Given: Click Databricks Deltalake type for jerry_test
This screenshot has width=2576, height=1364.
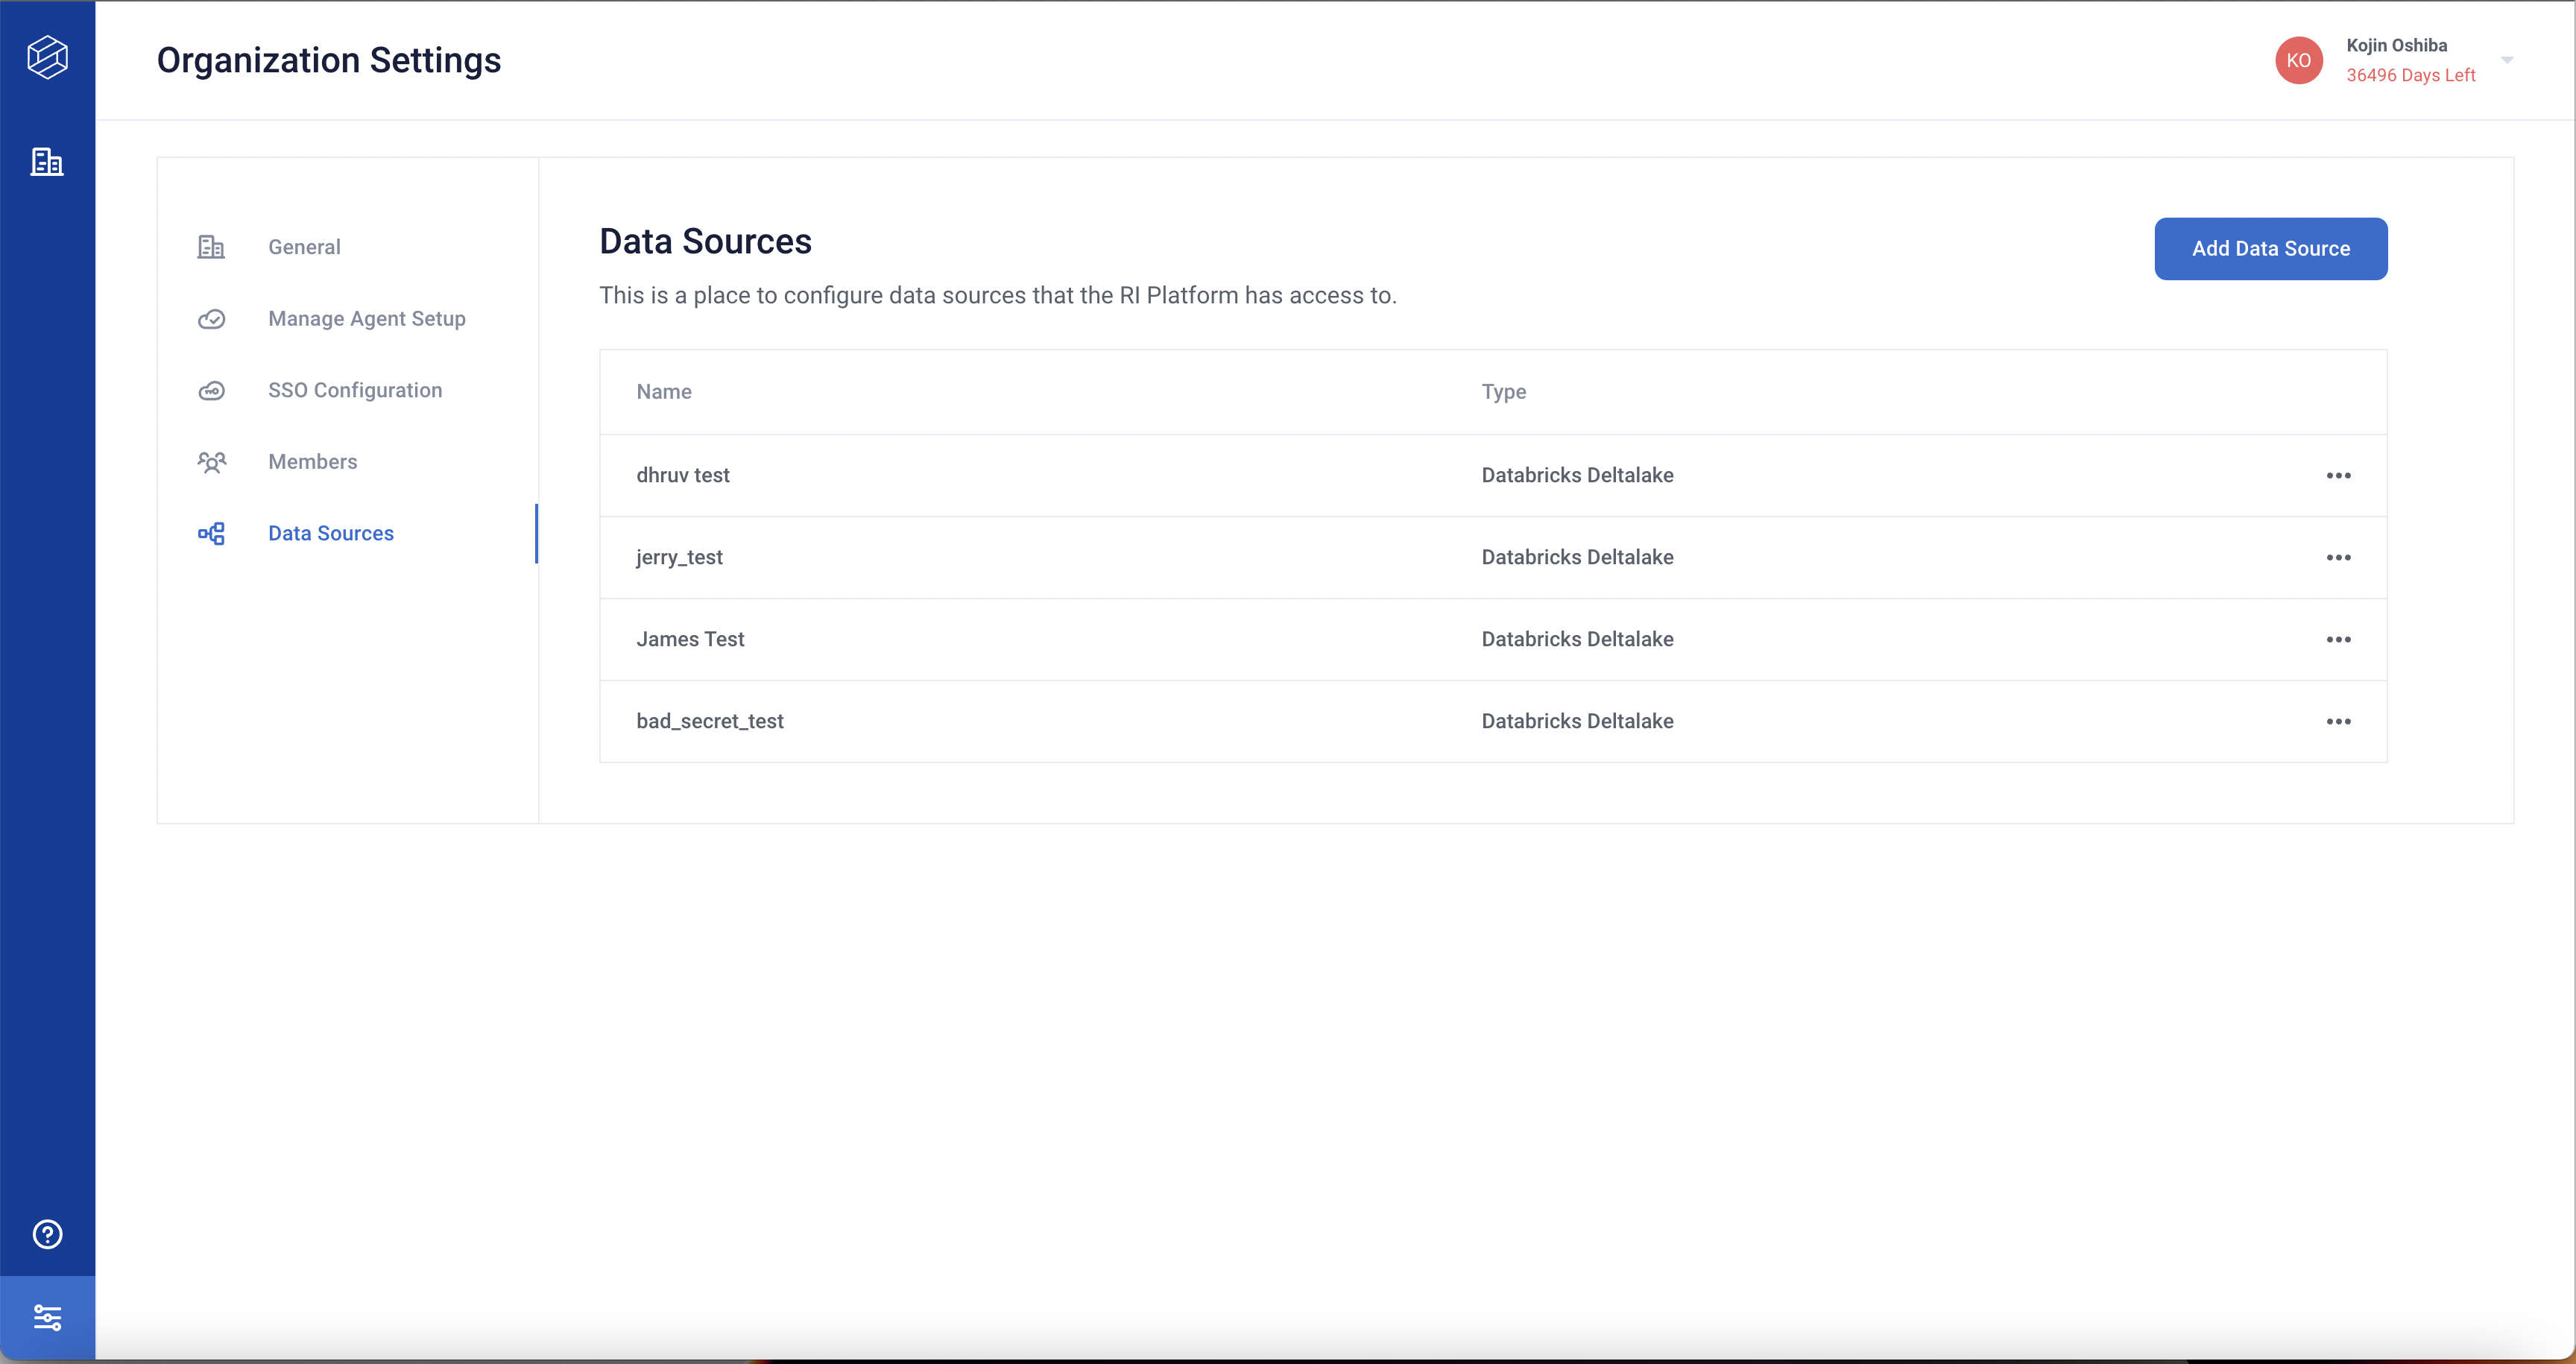Looking at the screenshot, I should click(x=1577, y=557).
